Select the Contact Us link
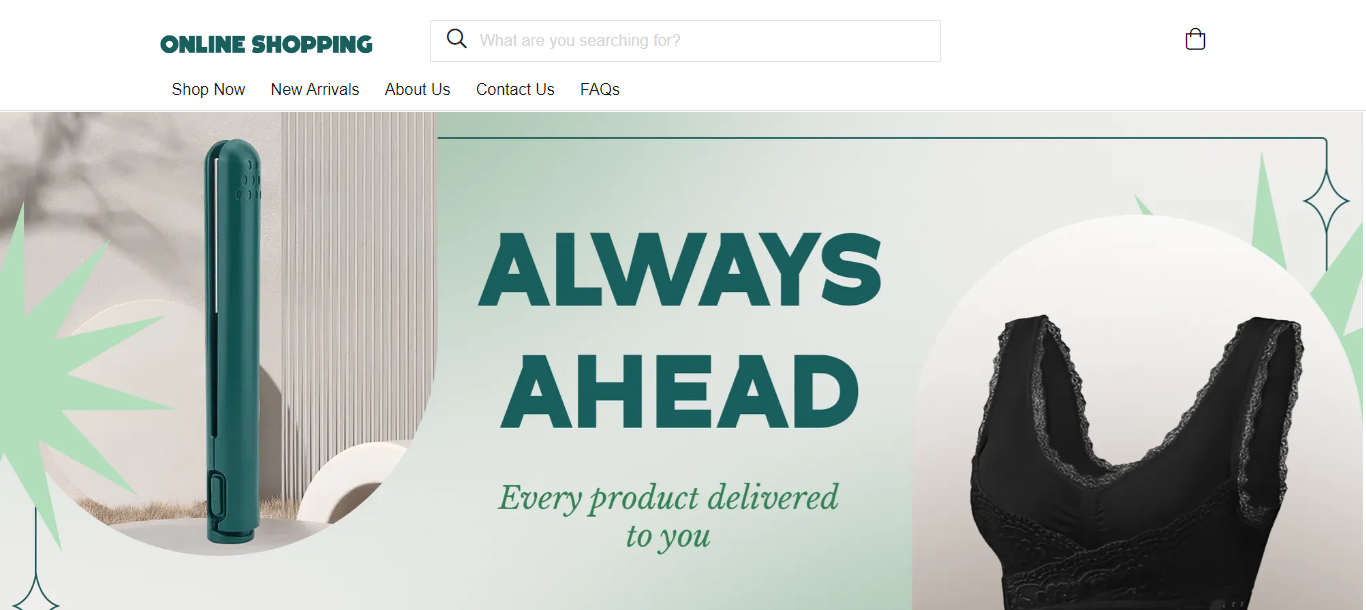Screen dimensions: 1366x610 coord(515,89)
